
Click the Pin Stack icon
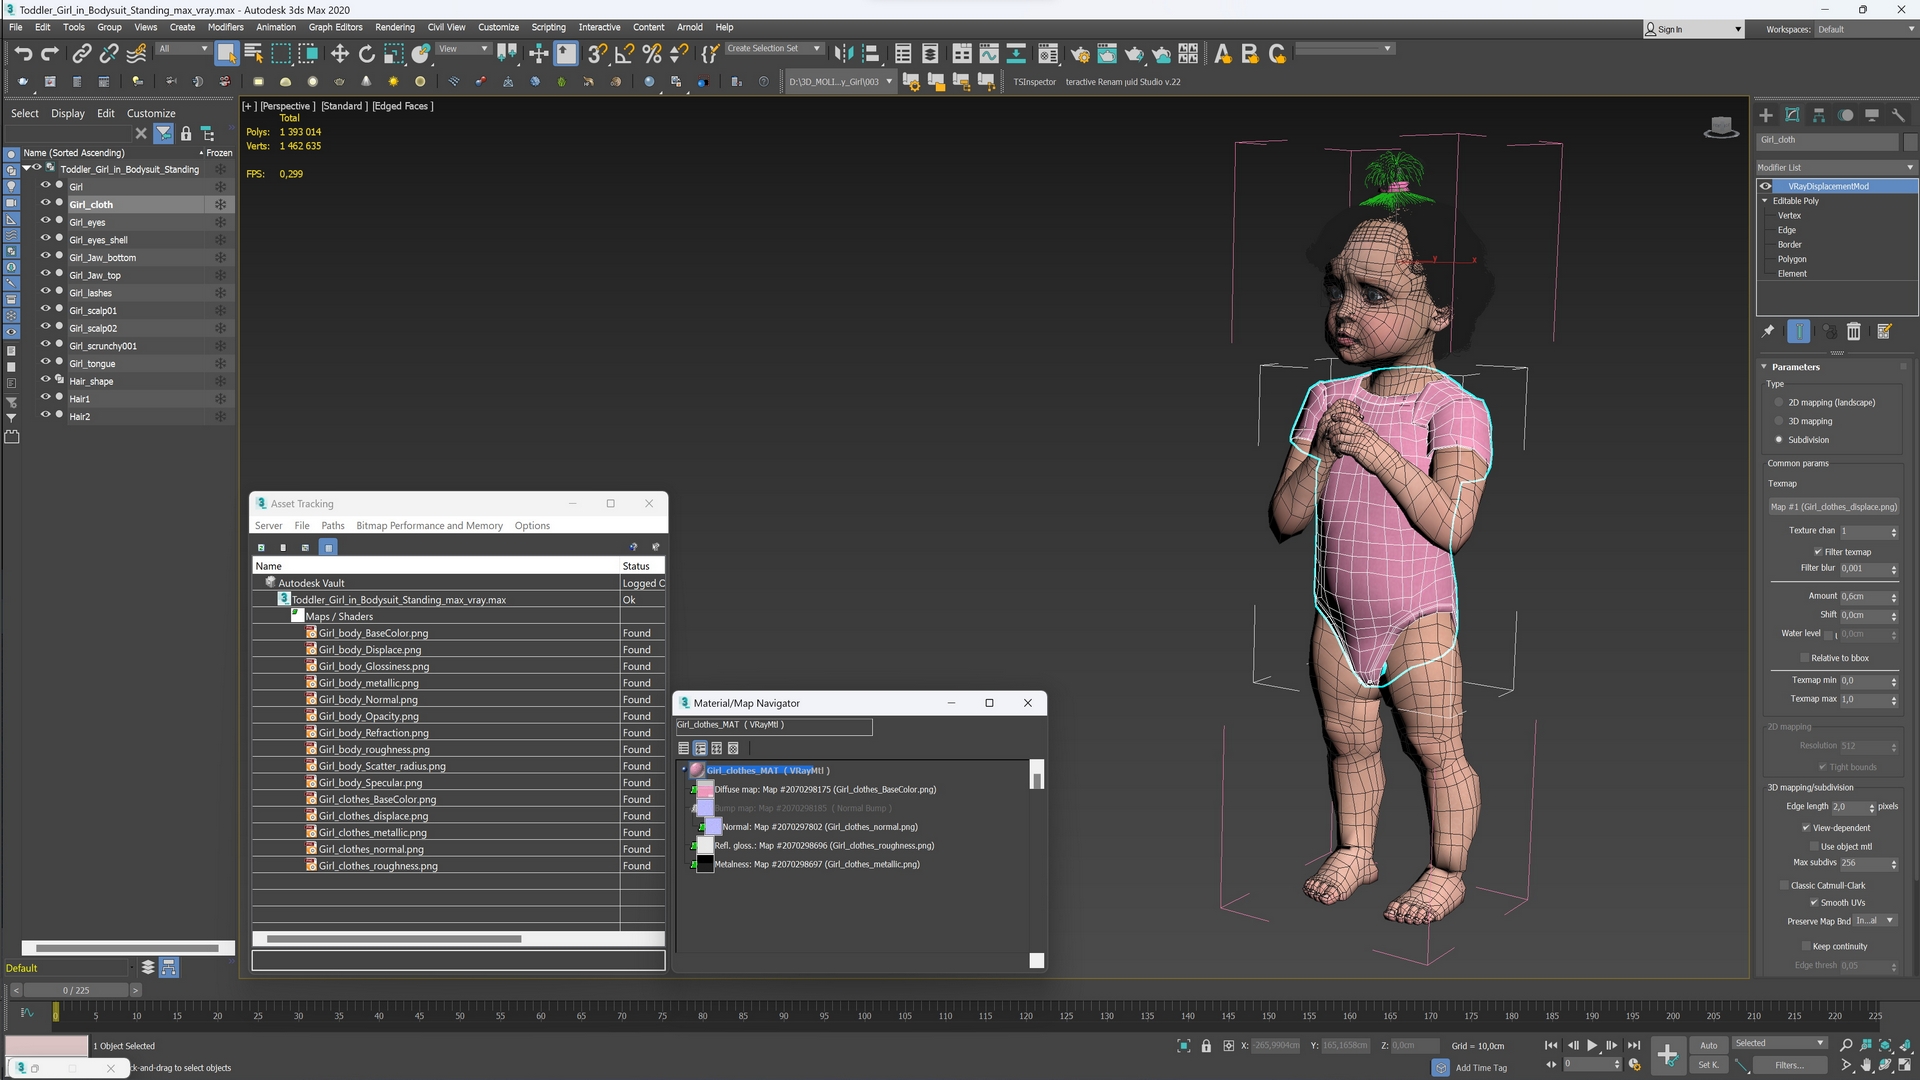pyautogui.click(x=1768, y=331)
